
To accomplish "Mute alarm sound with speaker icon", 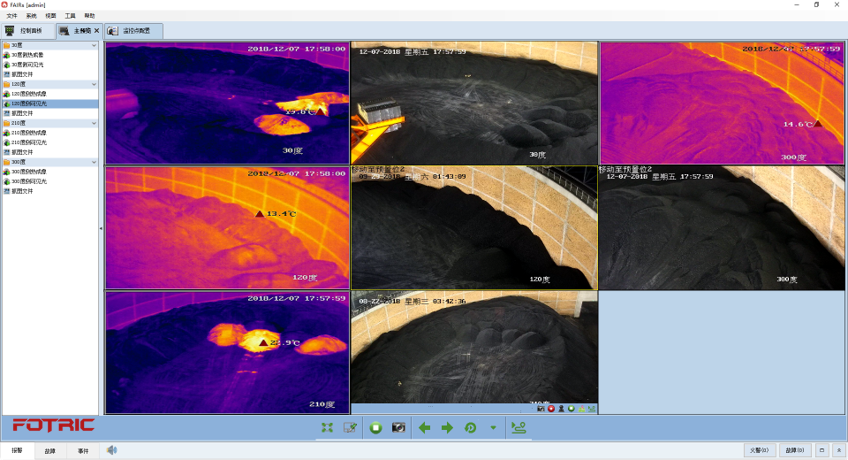I will 111,450.
